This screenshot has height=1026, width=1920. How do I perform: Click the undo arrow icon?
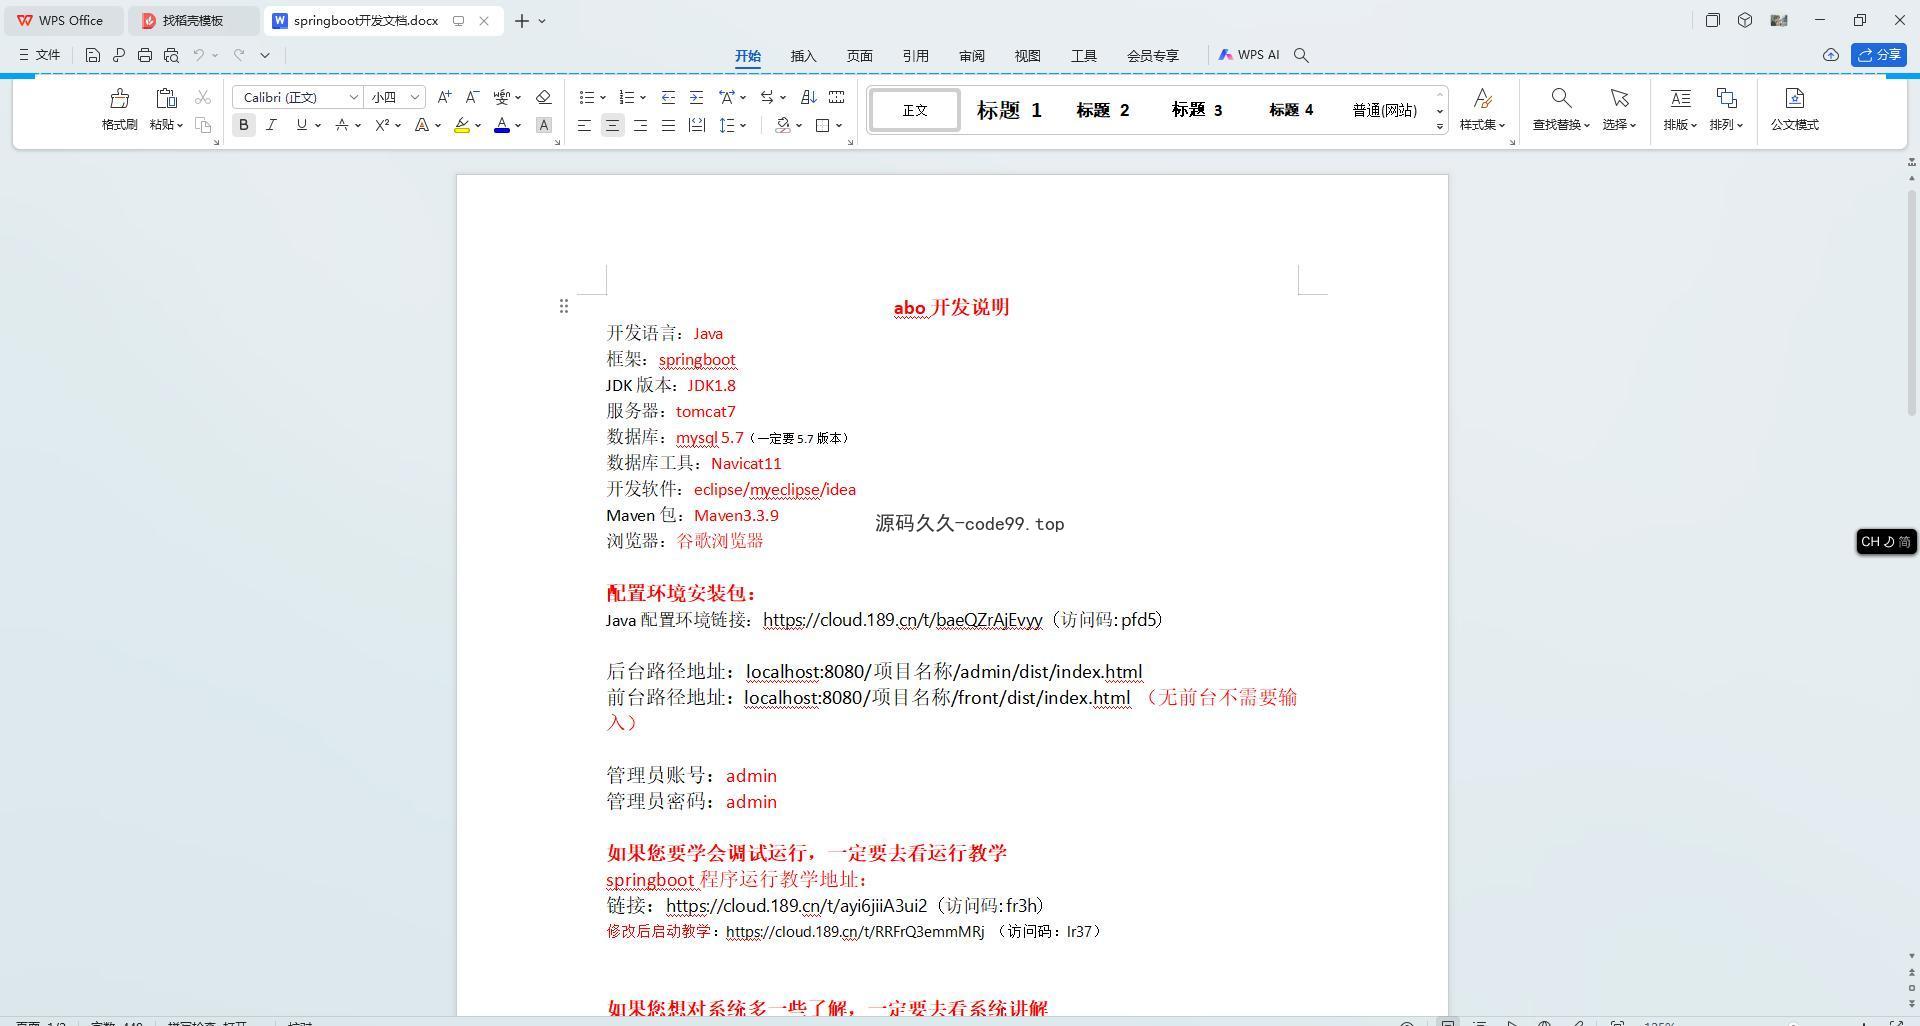(199, 55)
